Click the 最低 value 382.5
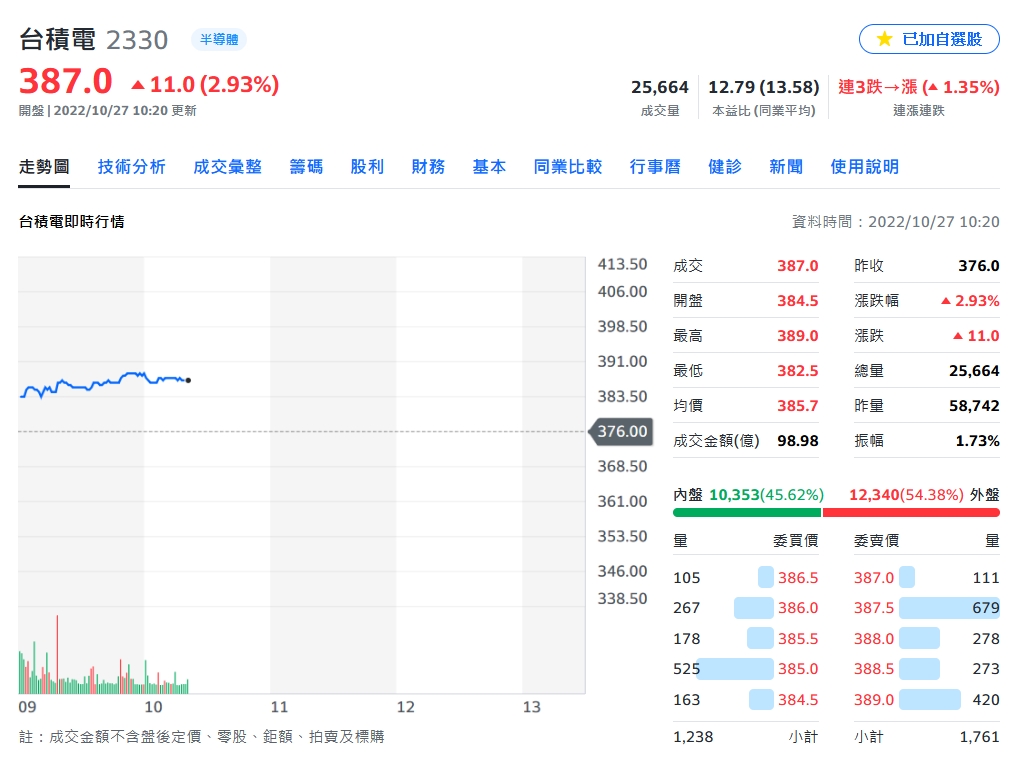This screenshot has height=760, width=1019. 797,371
